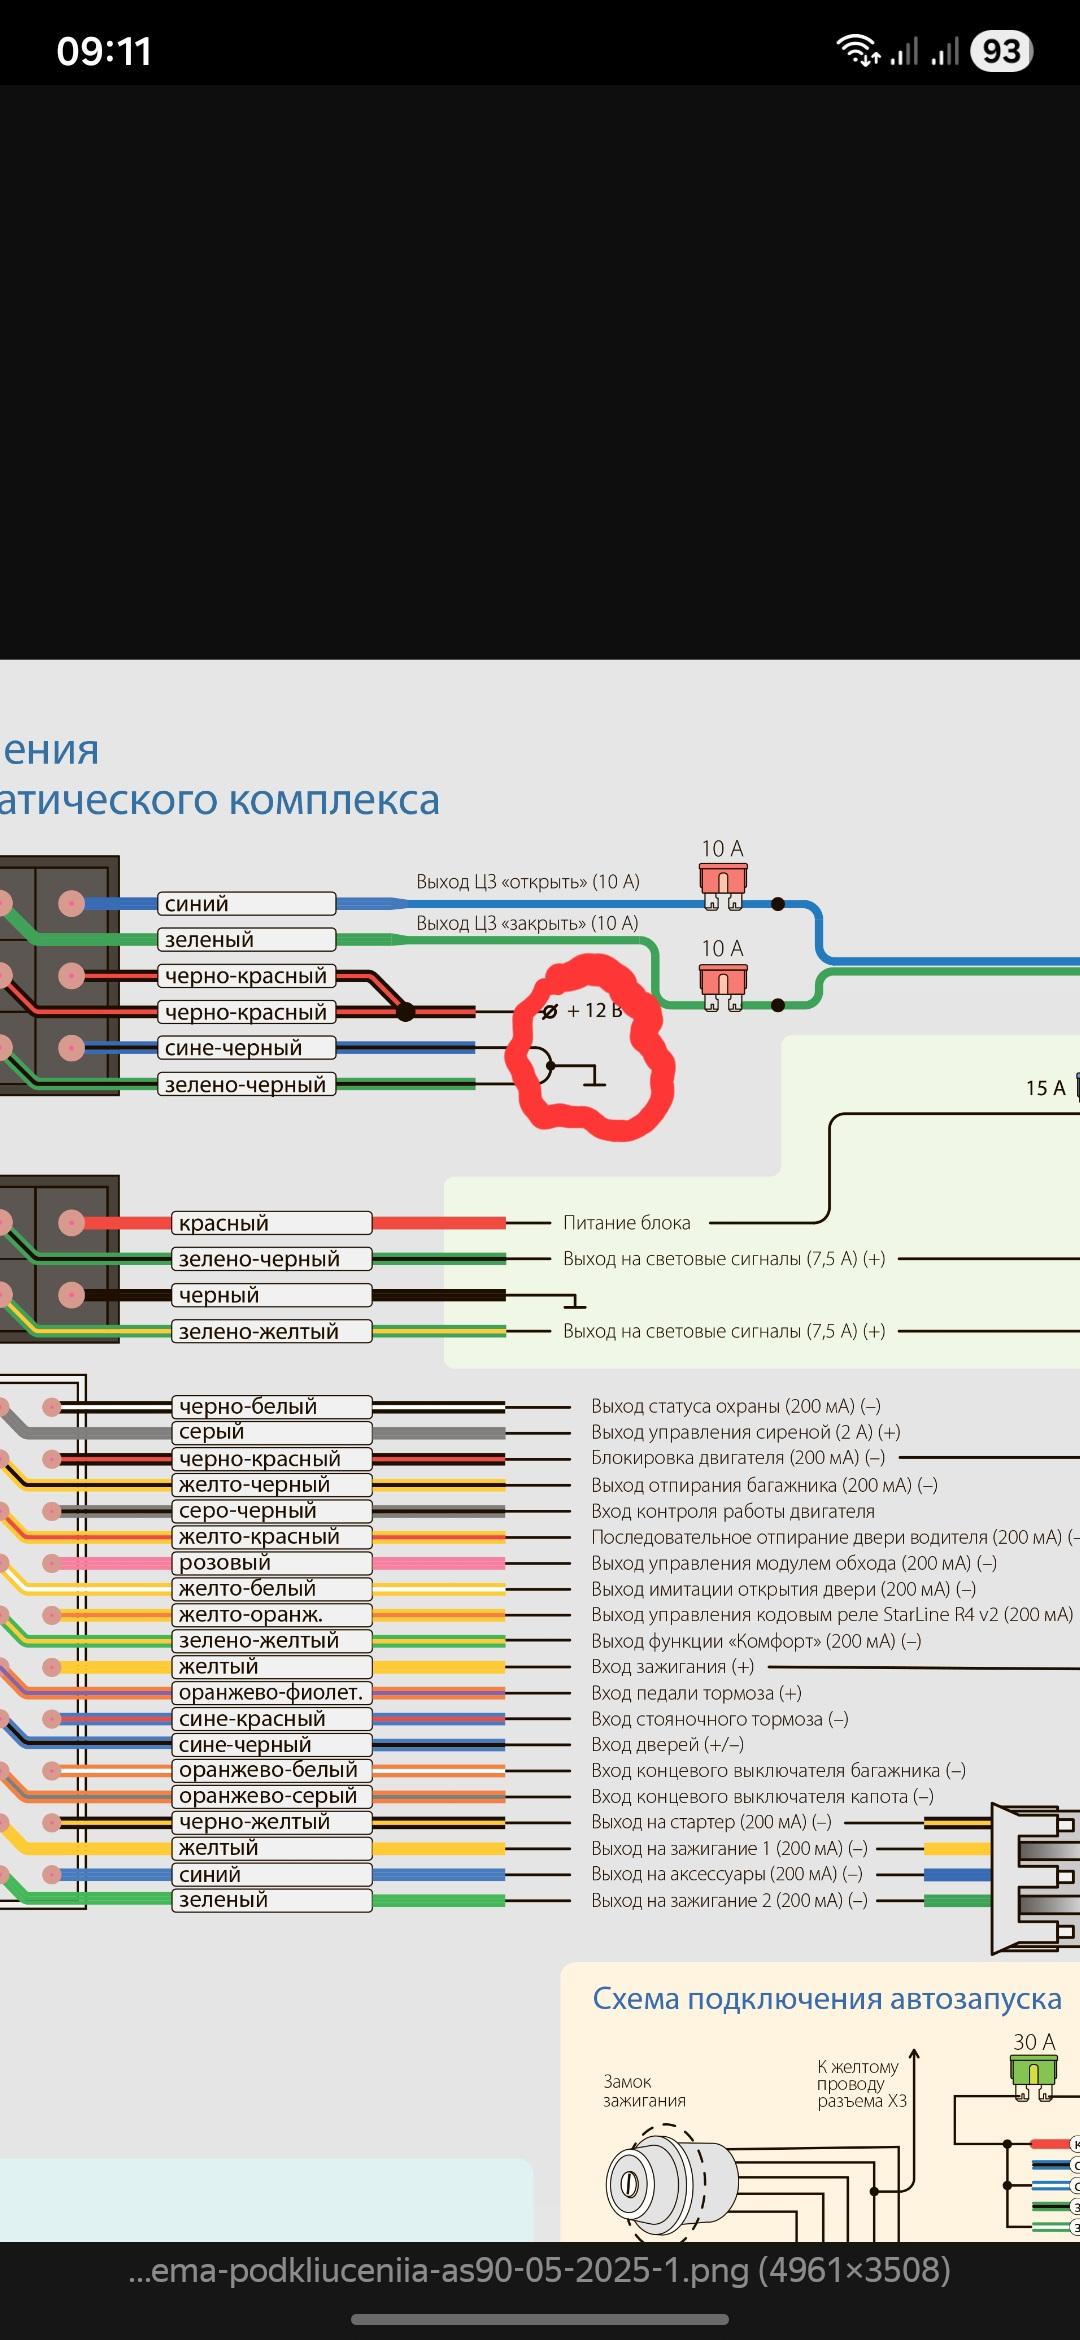Select the "оранжево-фиолет." wire label

point(271,1693)
